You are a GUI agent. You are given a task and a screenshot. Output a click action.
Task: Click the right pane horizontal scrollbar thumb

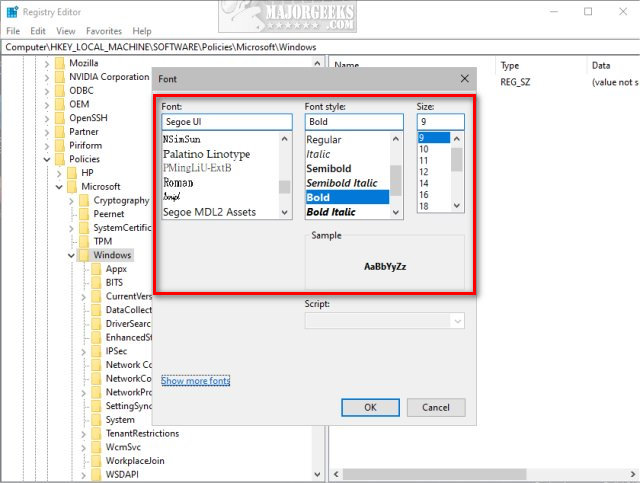click(434, 474)
